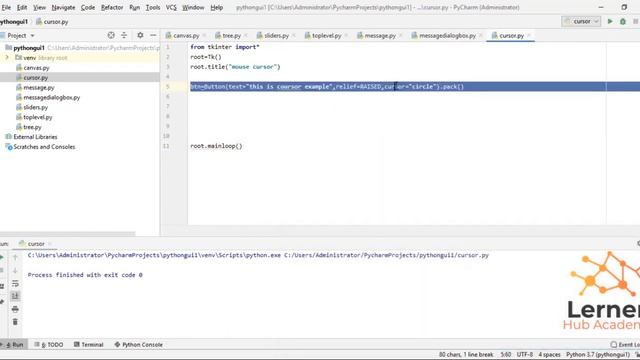
Task: Open sliders.py in the project tree
Action: pyautogui.click(x=35, y=107)
